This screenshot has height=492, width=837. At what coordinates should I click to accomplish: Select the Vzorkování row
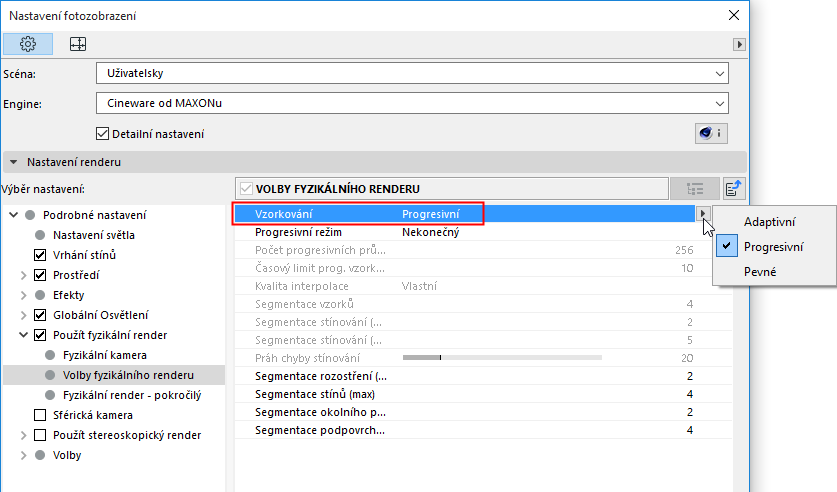[464, 214]
